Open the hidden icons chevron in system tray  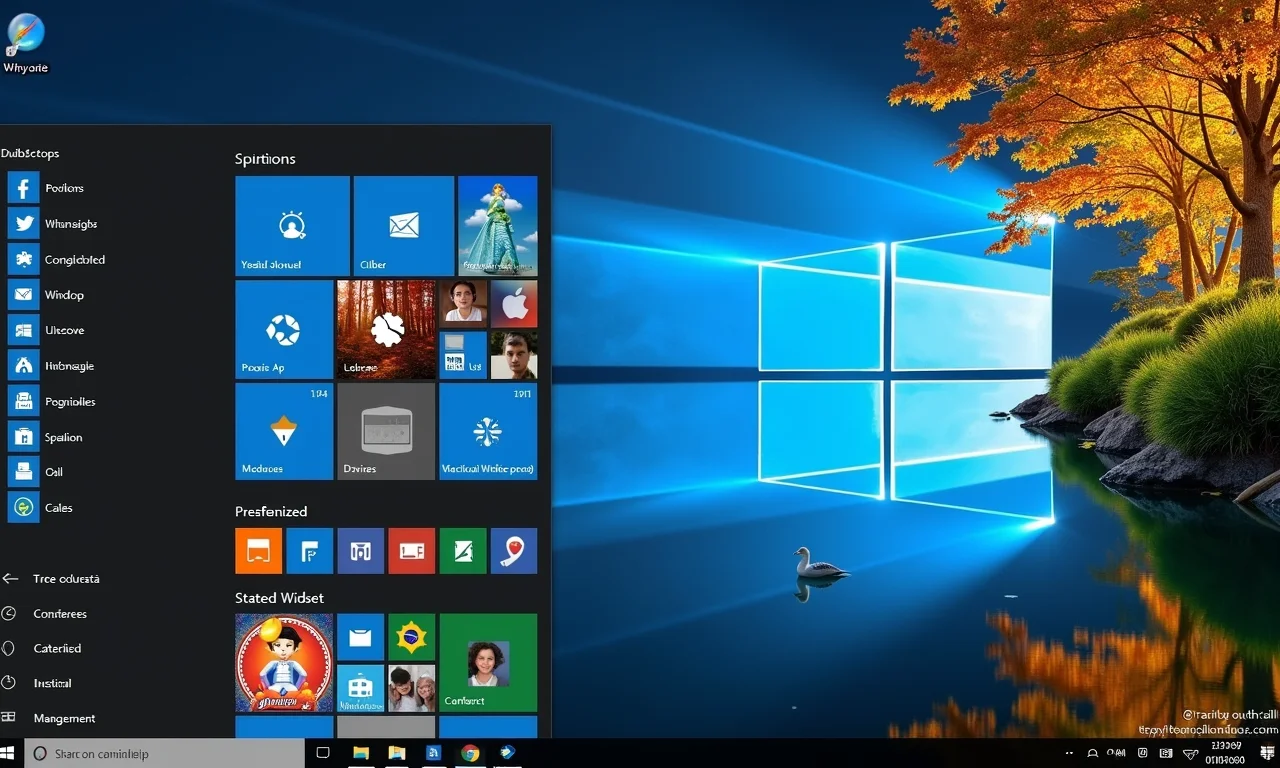(1069, 753)
